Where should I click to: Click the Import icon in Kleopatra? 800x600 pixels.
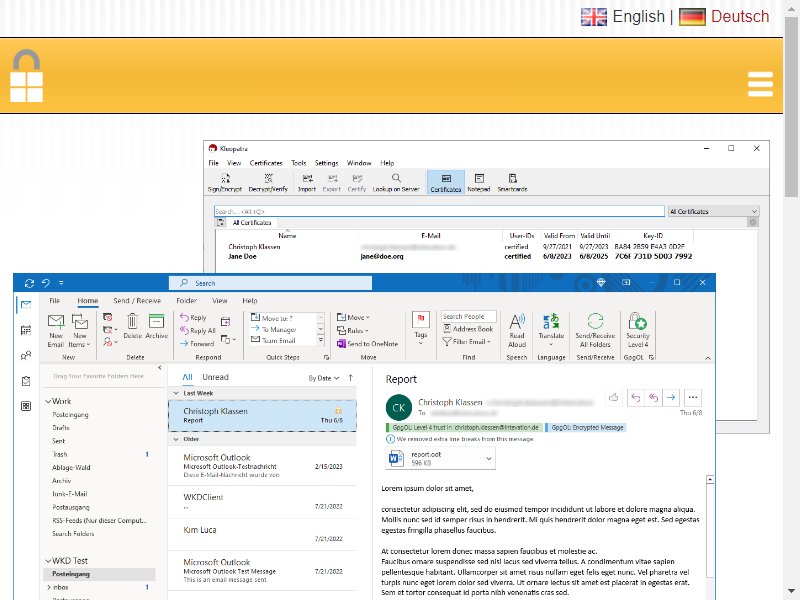pos(307,182)
